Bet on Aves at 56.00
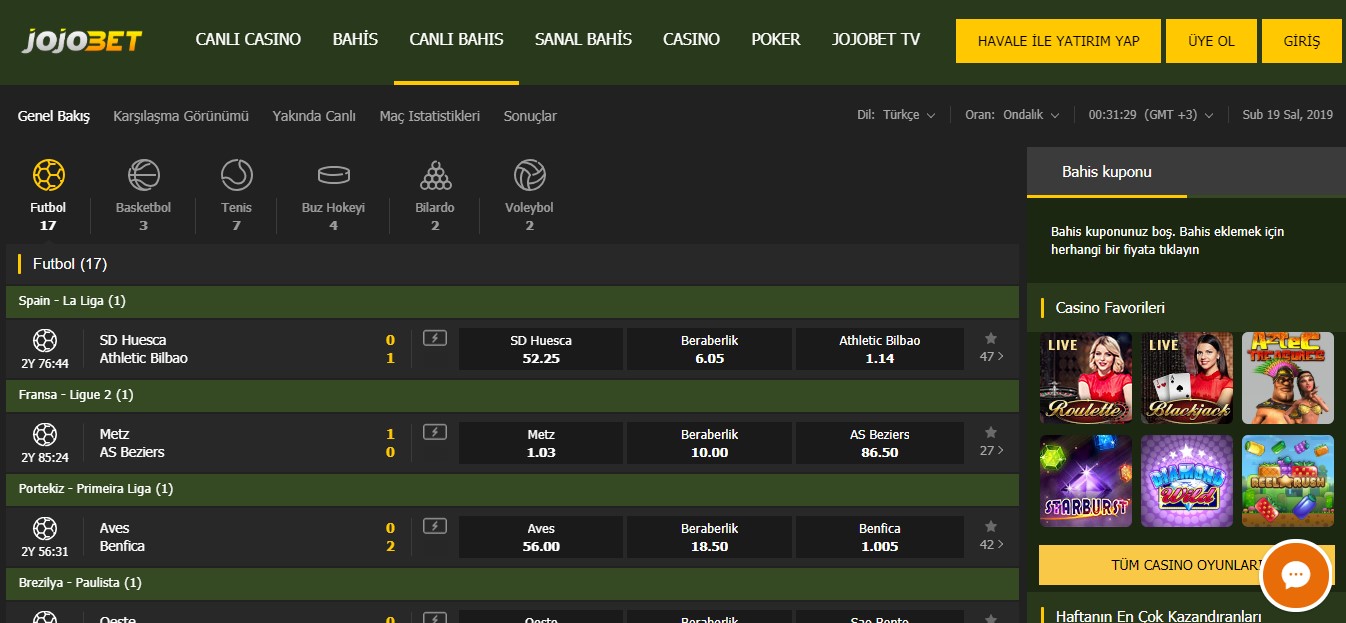This screenshot has width=1346, height=623. (541, 537)
